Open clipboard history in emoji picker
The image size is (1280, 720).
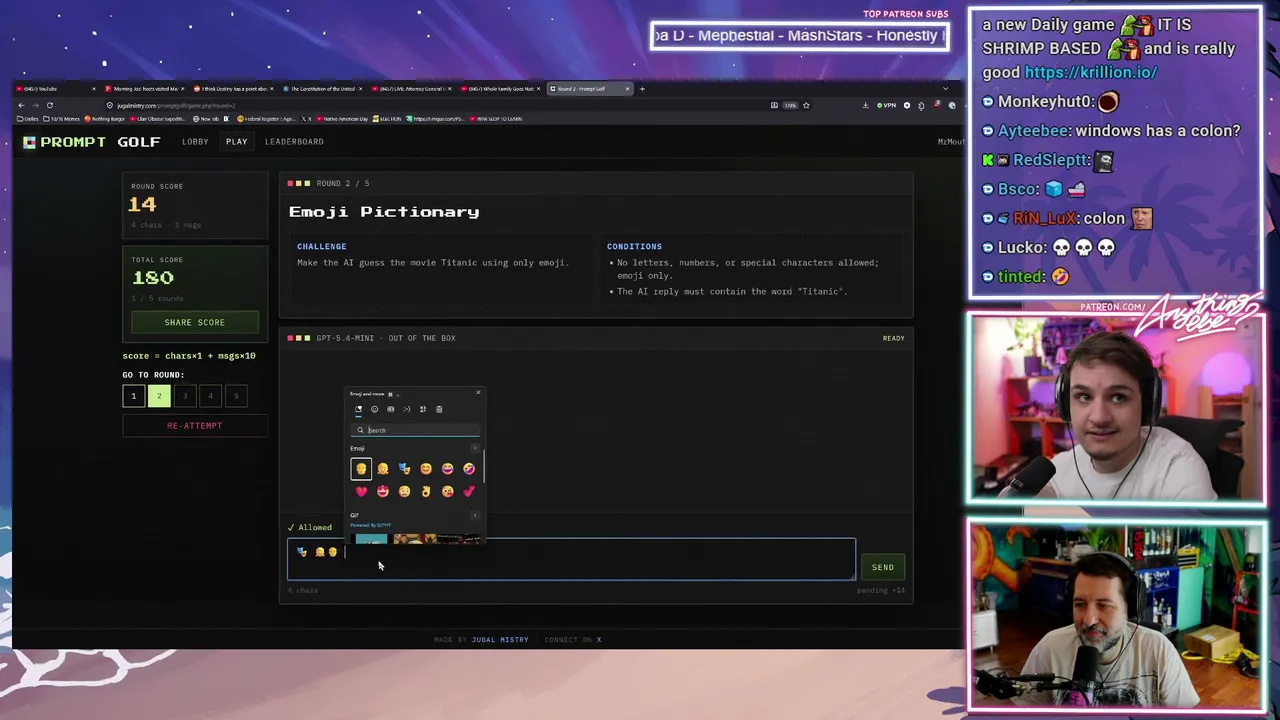coord(439,409)
